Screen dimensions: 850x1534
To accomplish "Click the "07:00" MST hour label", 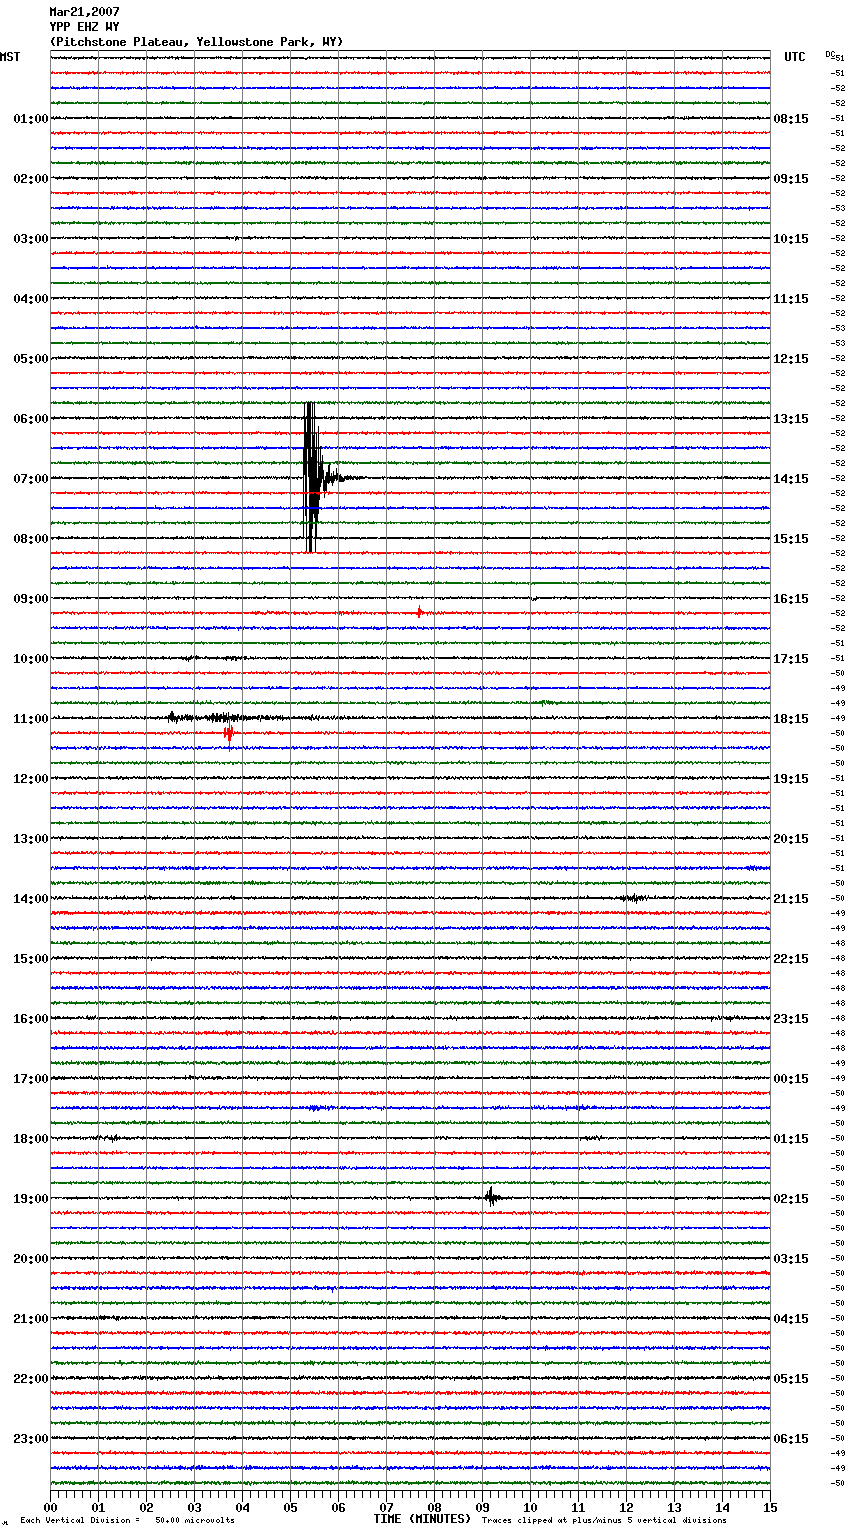I will pyautogui.click(x=31, y=479).
